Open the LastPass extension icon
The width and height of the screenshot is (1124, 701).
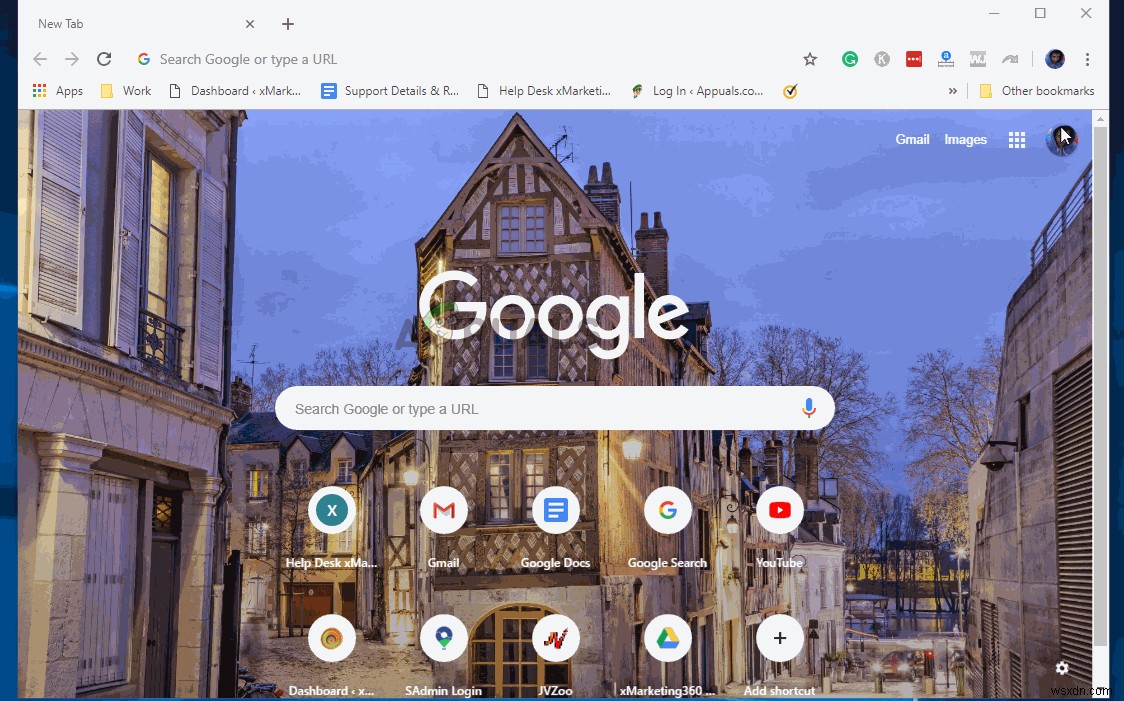[913, 59]
